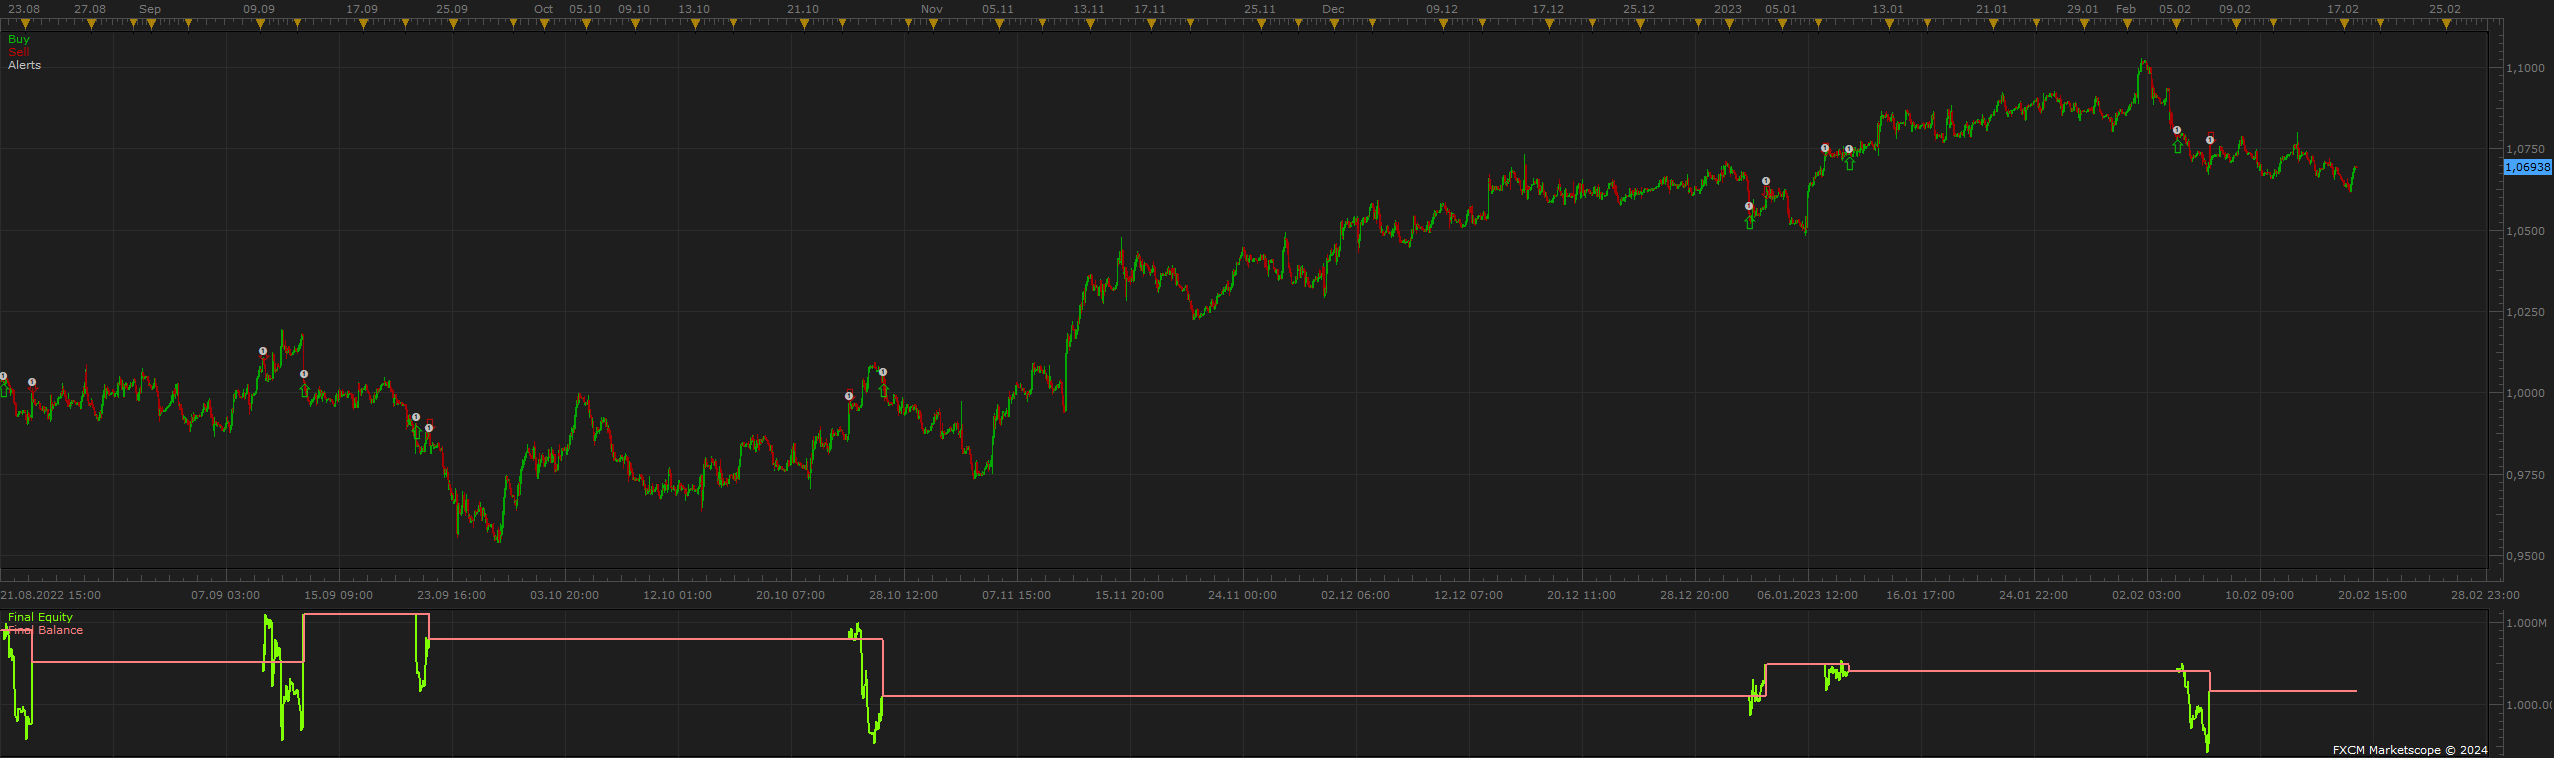Click the 1,0500 price axis label
Screen dimensions: 2554x758
coord(2525,231)
